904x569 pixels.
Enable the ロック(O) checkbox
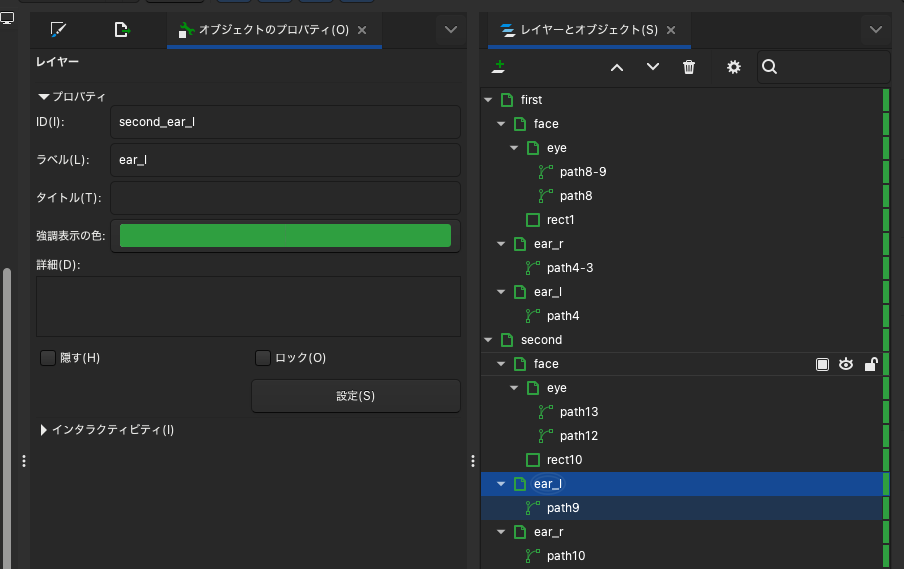(x=263, y=358)
